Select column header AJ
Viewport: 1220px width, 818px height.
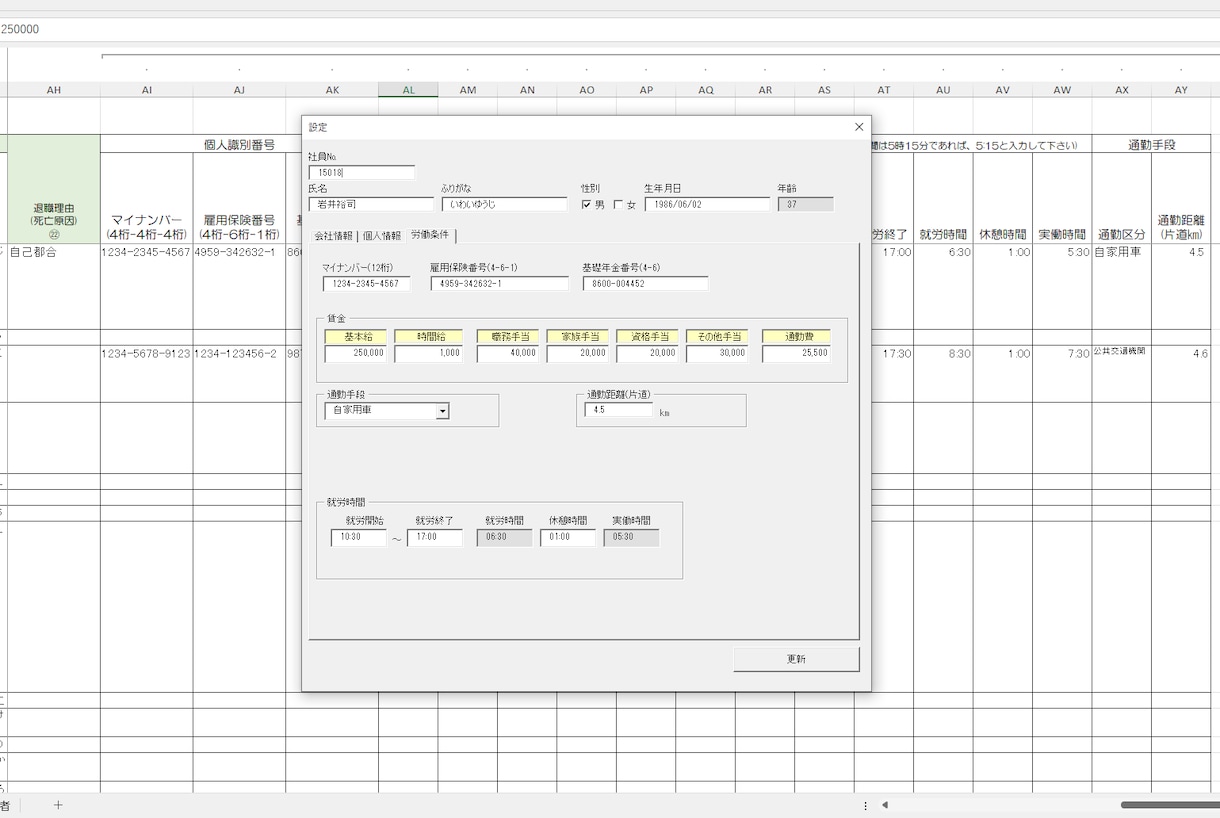(239, 90)
